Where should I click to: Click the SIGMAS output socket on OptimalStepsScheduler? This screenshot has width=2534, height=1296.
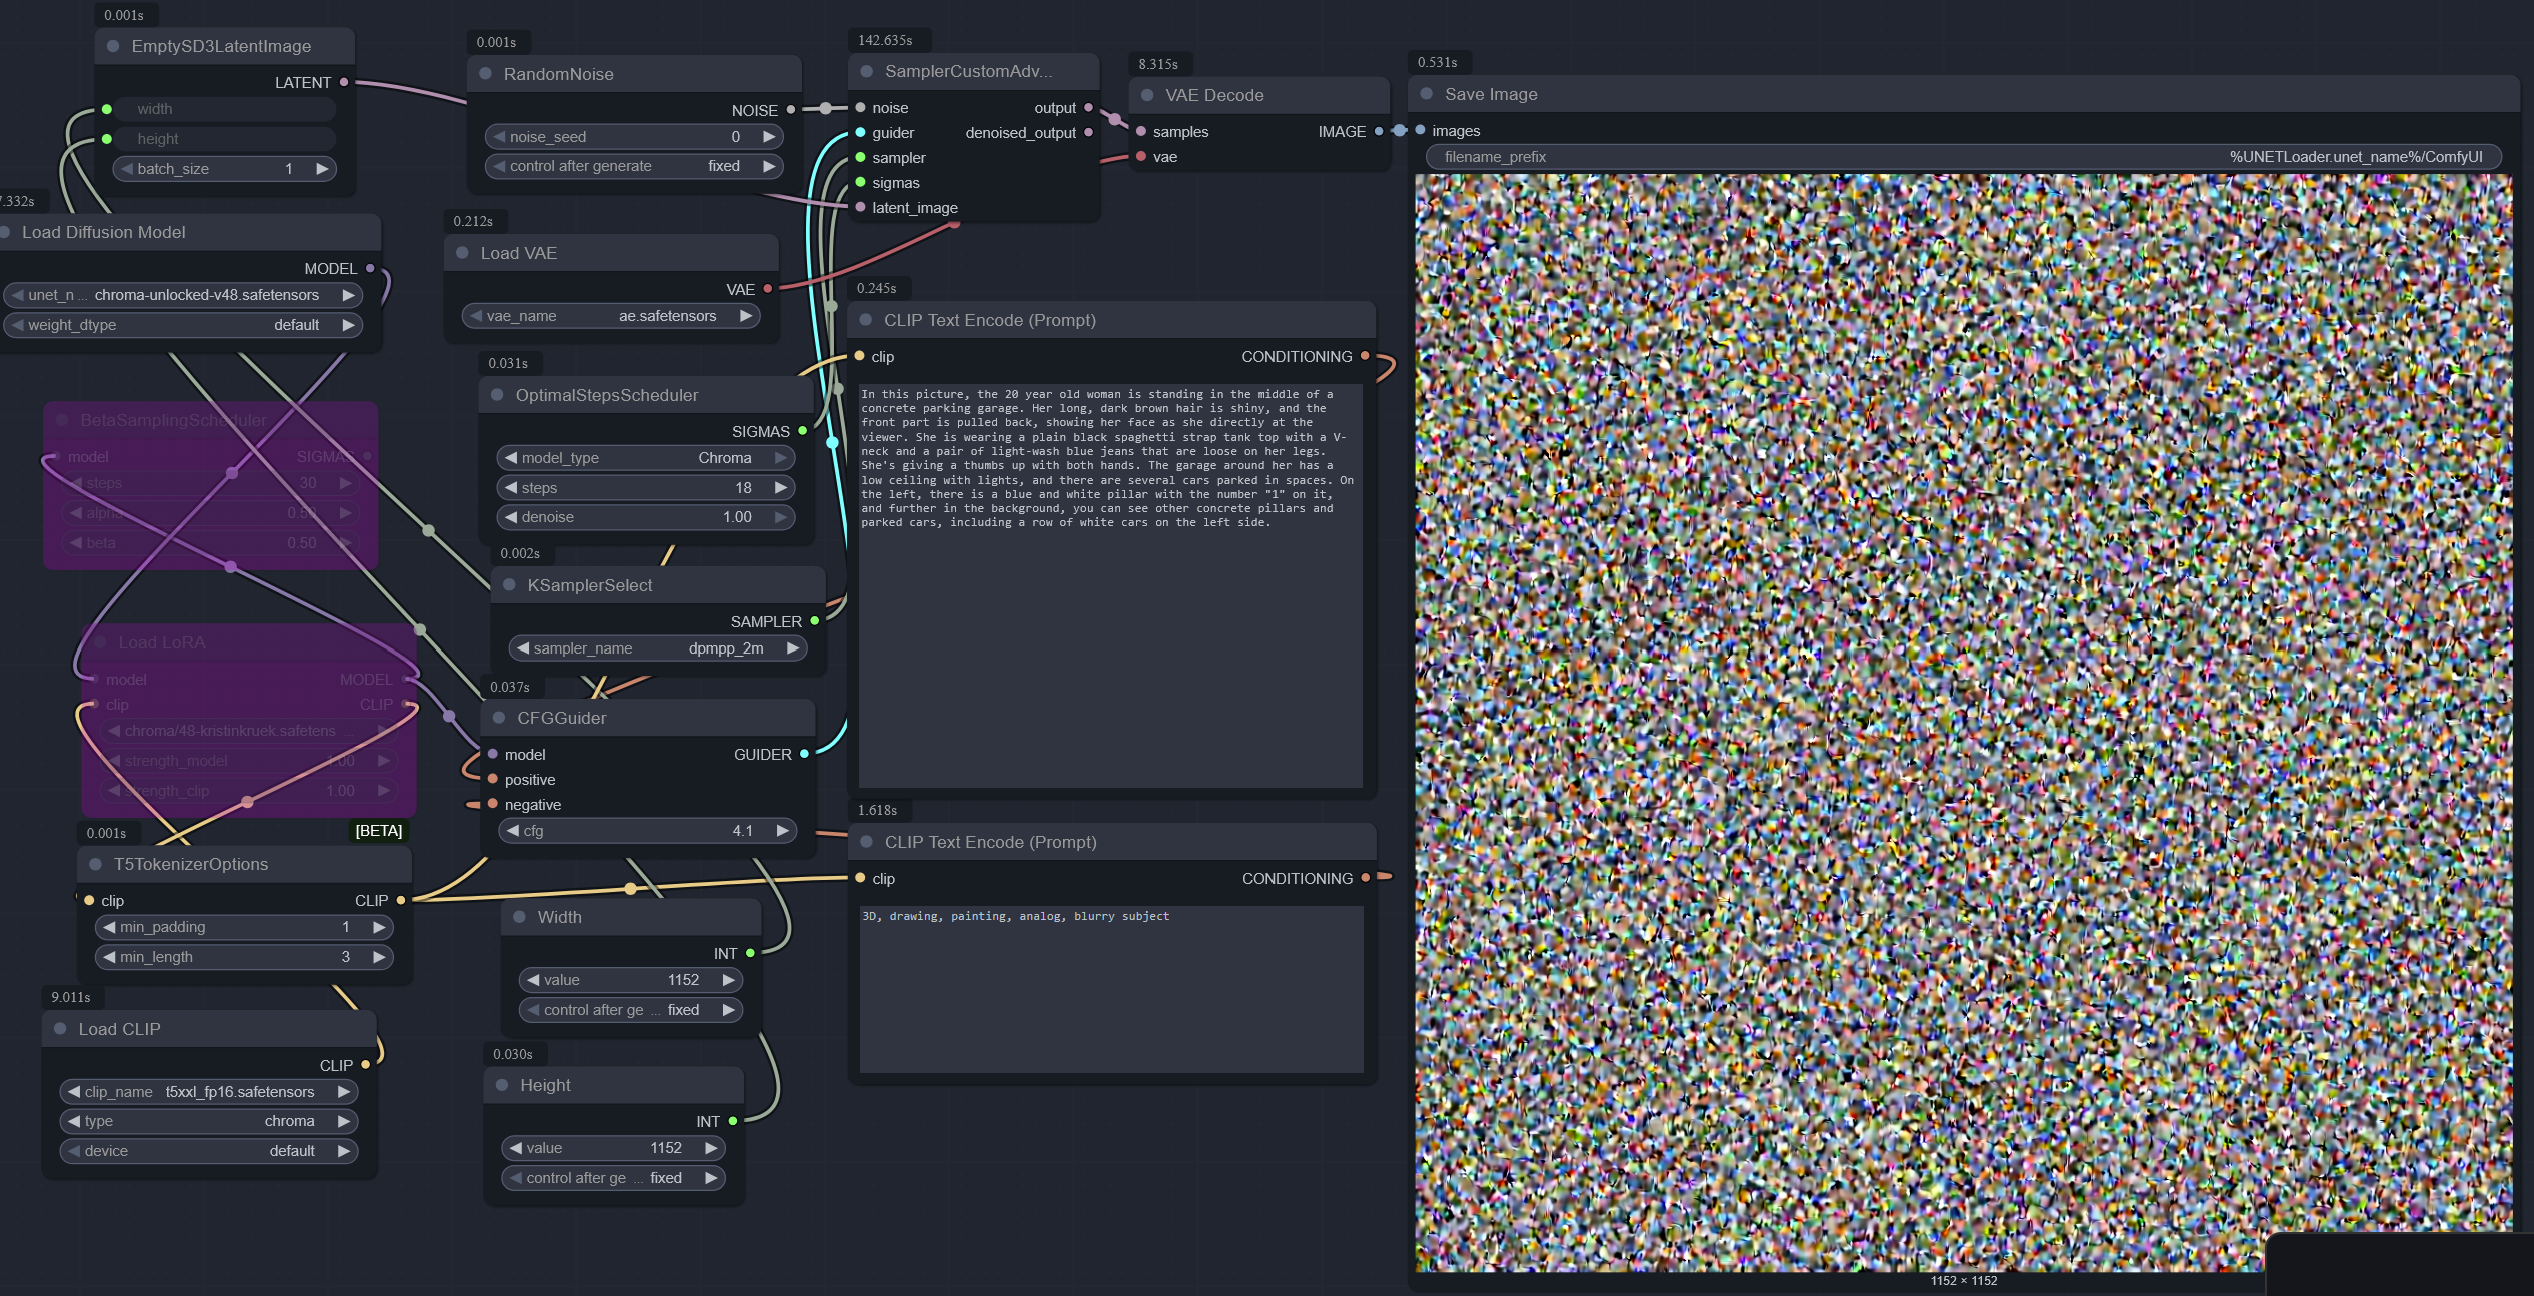coord(802,431)
